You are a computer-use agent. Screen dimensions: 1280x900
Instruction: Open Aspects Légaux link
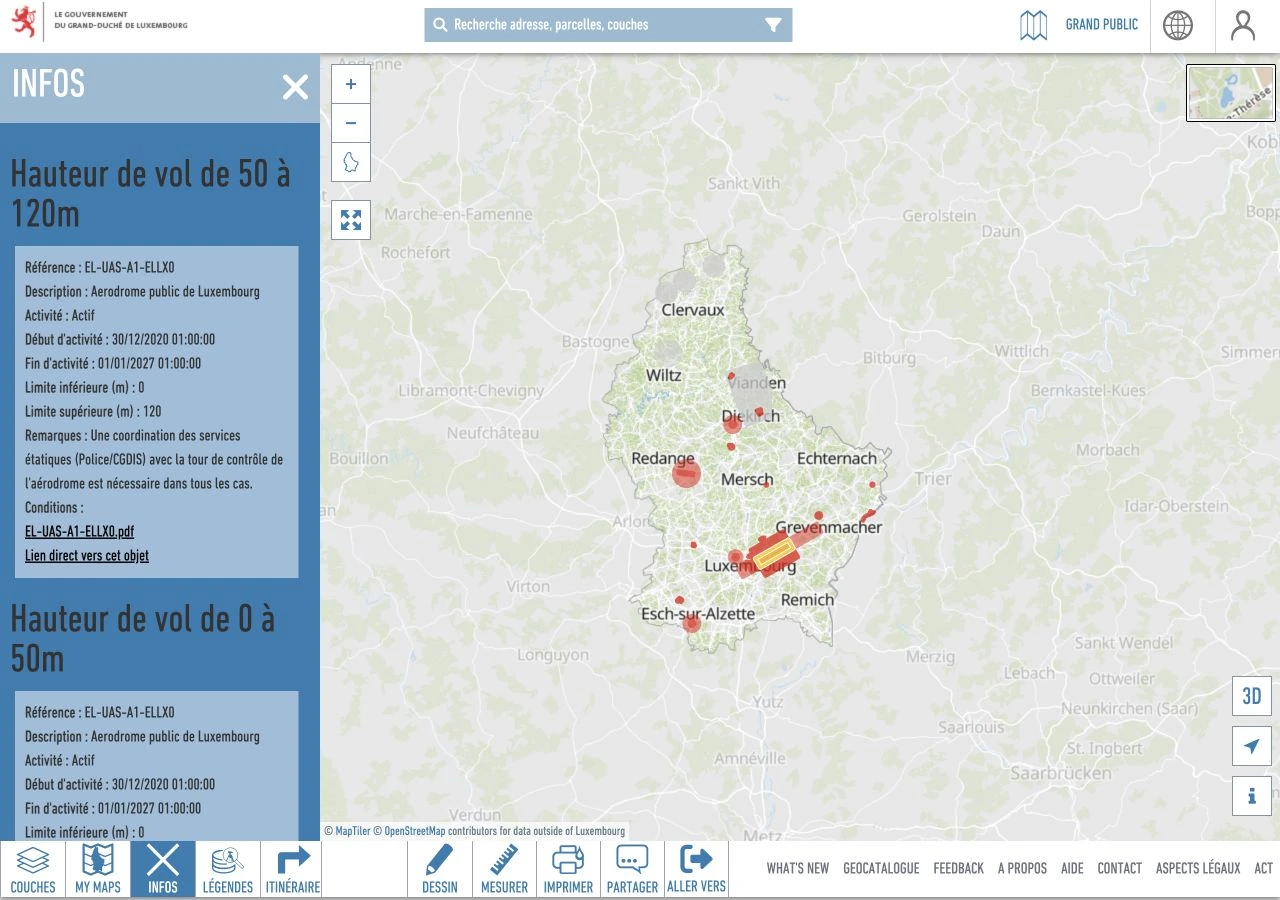point(1198,868)
